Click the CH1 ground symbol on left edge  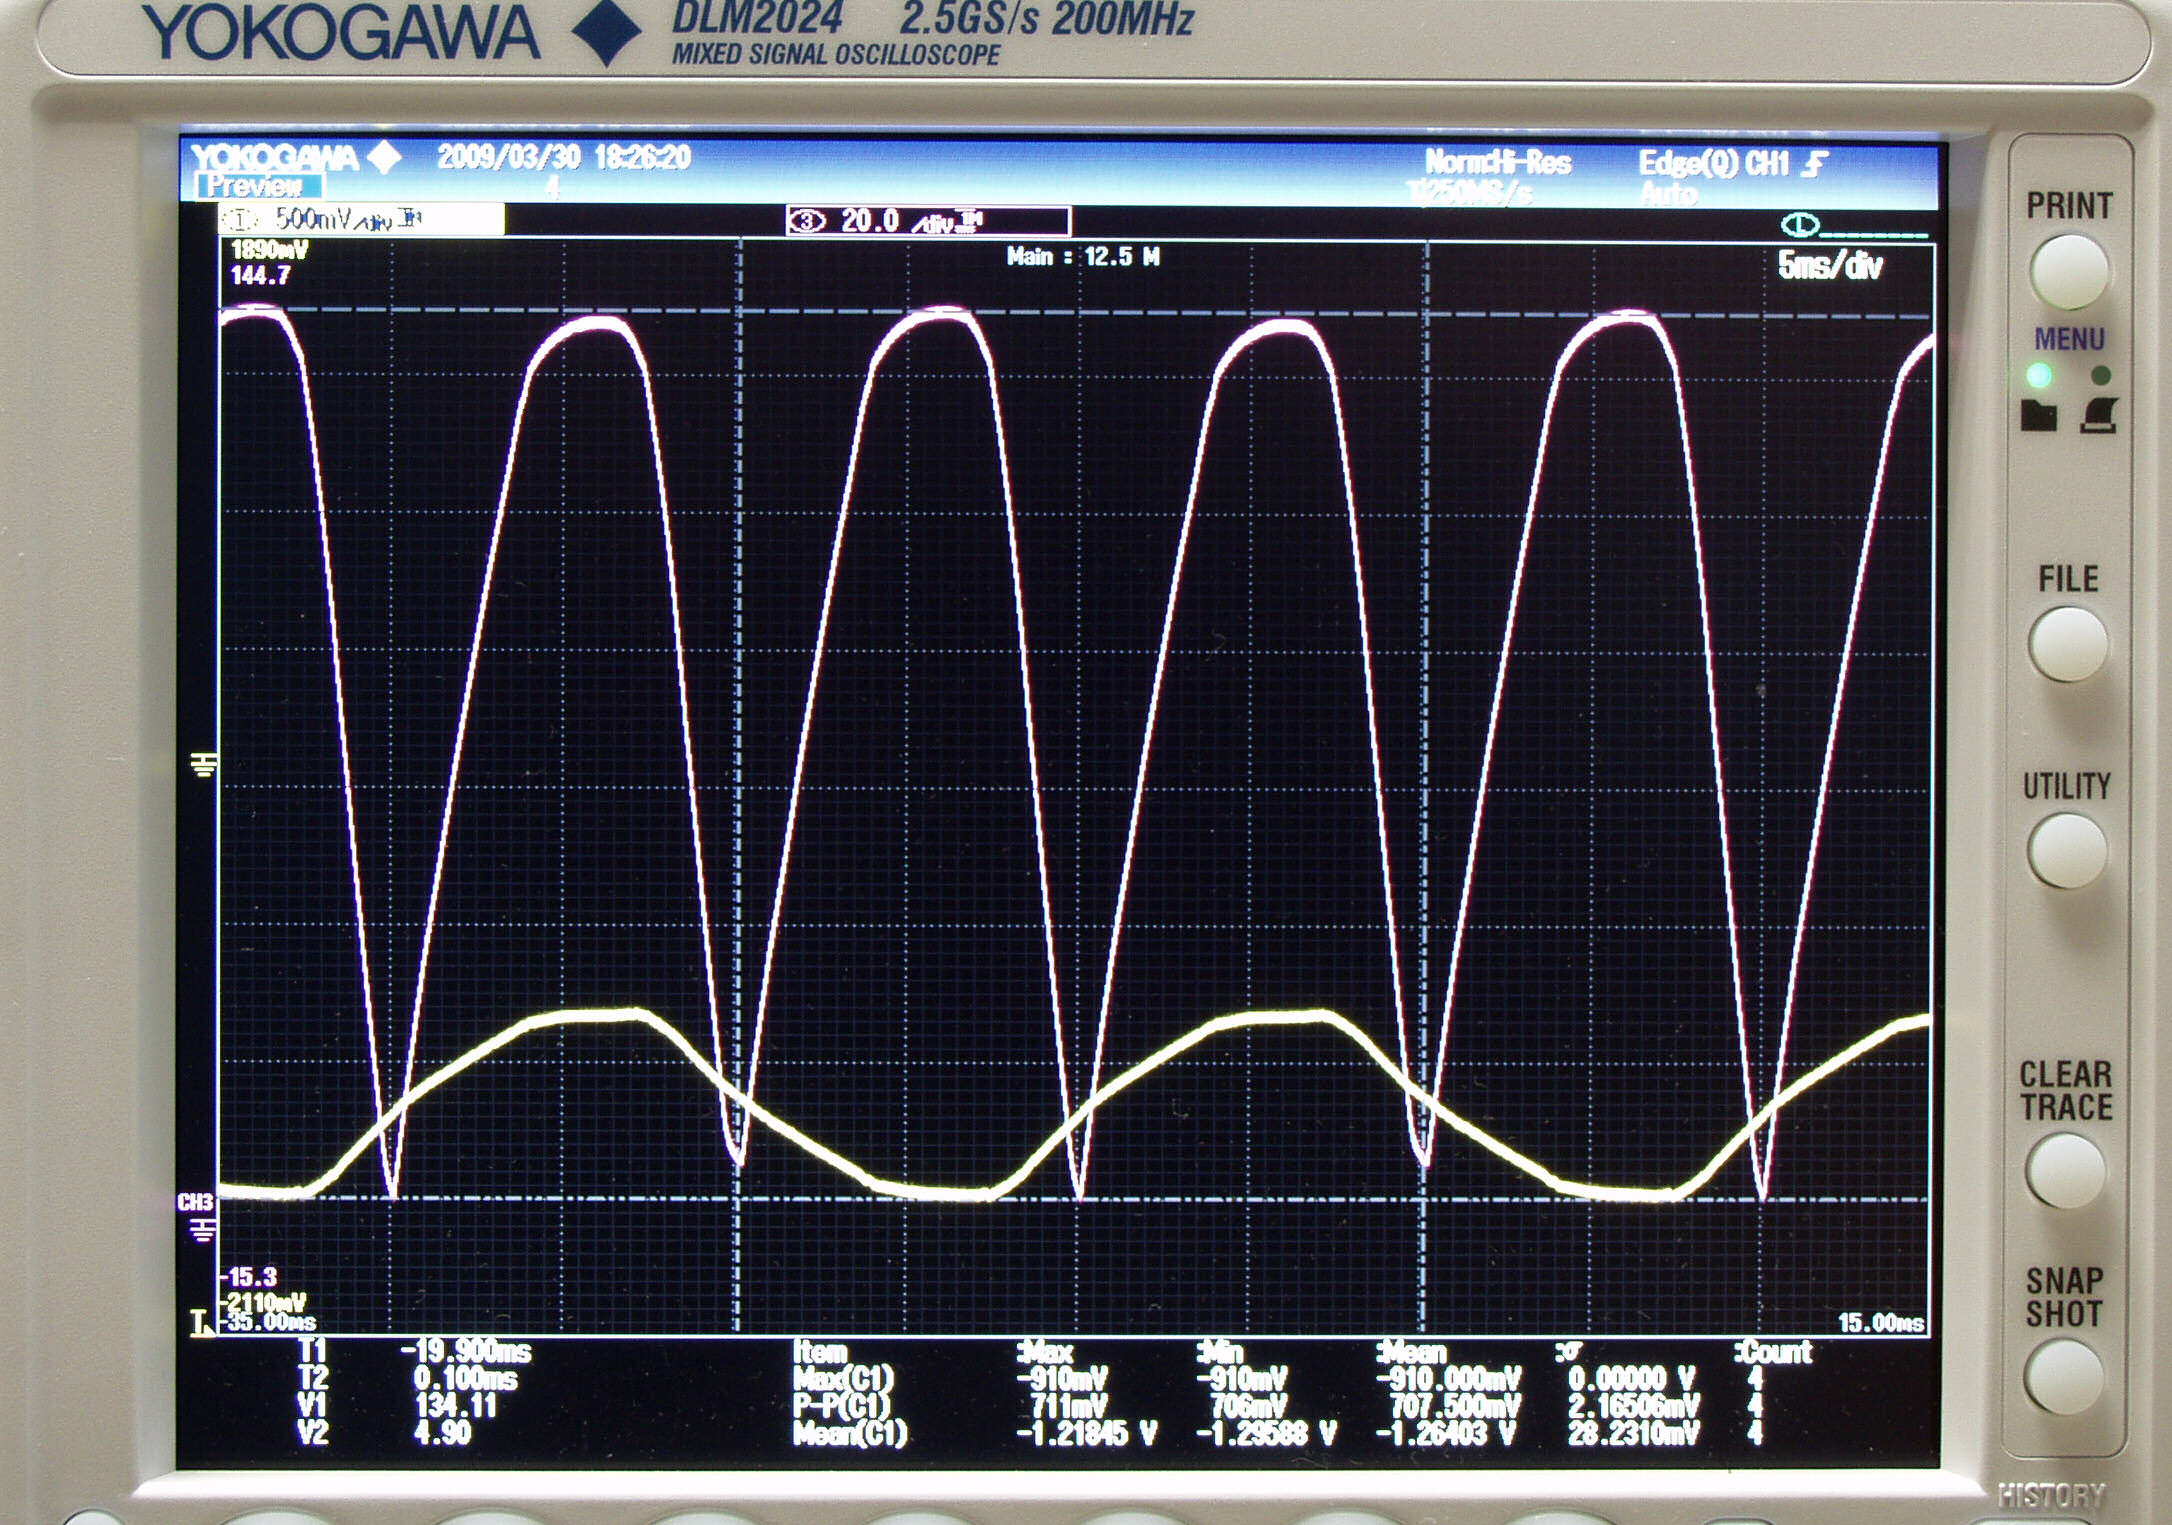point(203,766)
